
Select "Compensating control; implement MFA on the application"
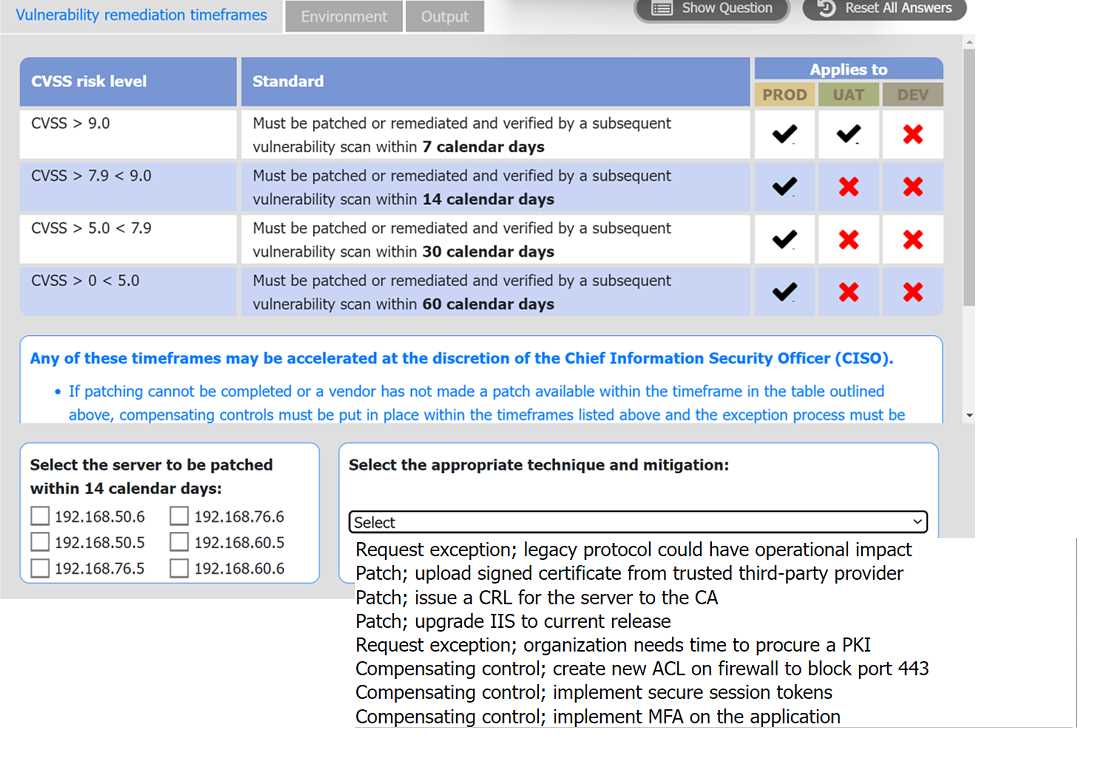597,716
